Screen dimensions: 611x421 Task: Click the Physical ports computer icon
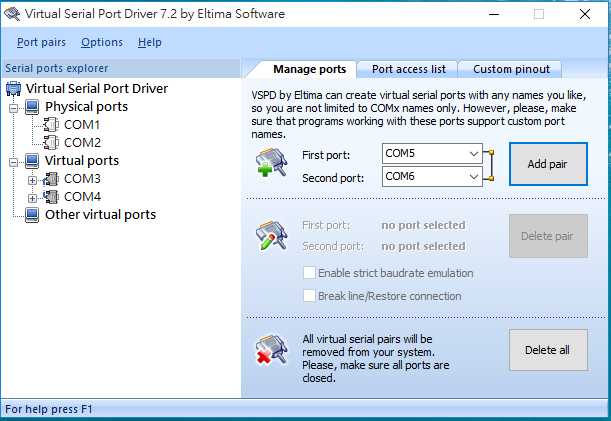(32, 107)
